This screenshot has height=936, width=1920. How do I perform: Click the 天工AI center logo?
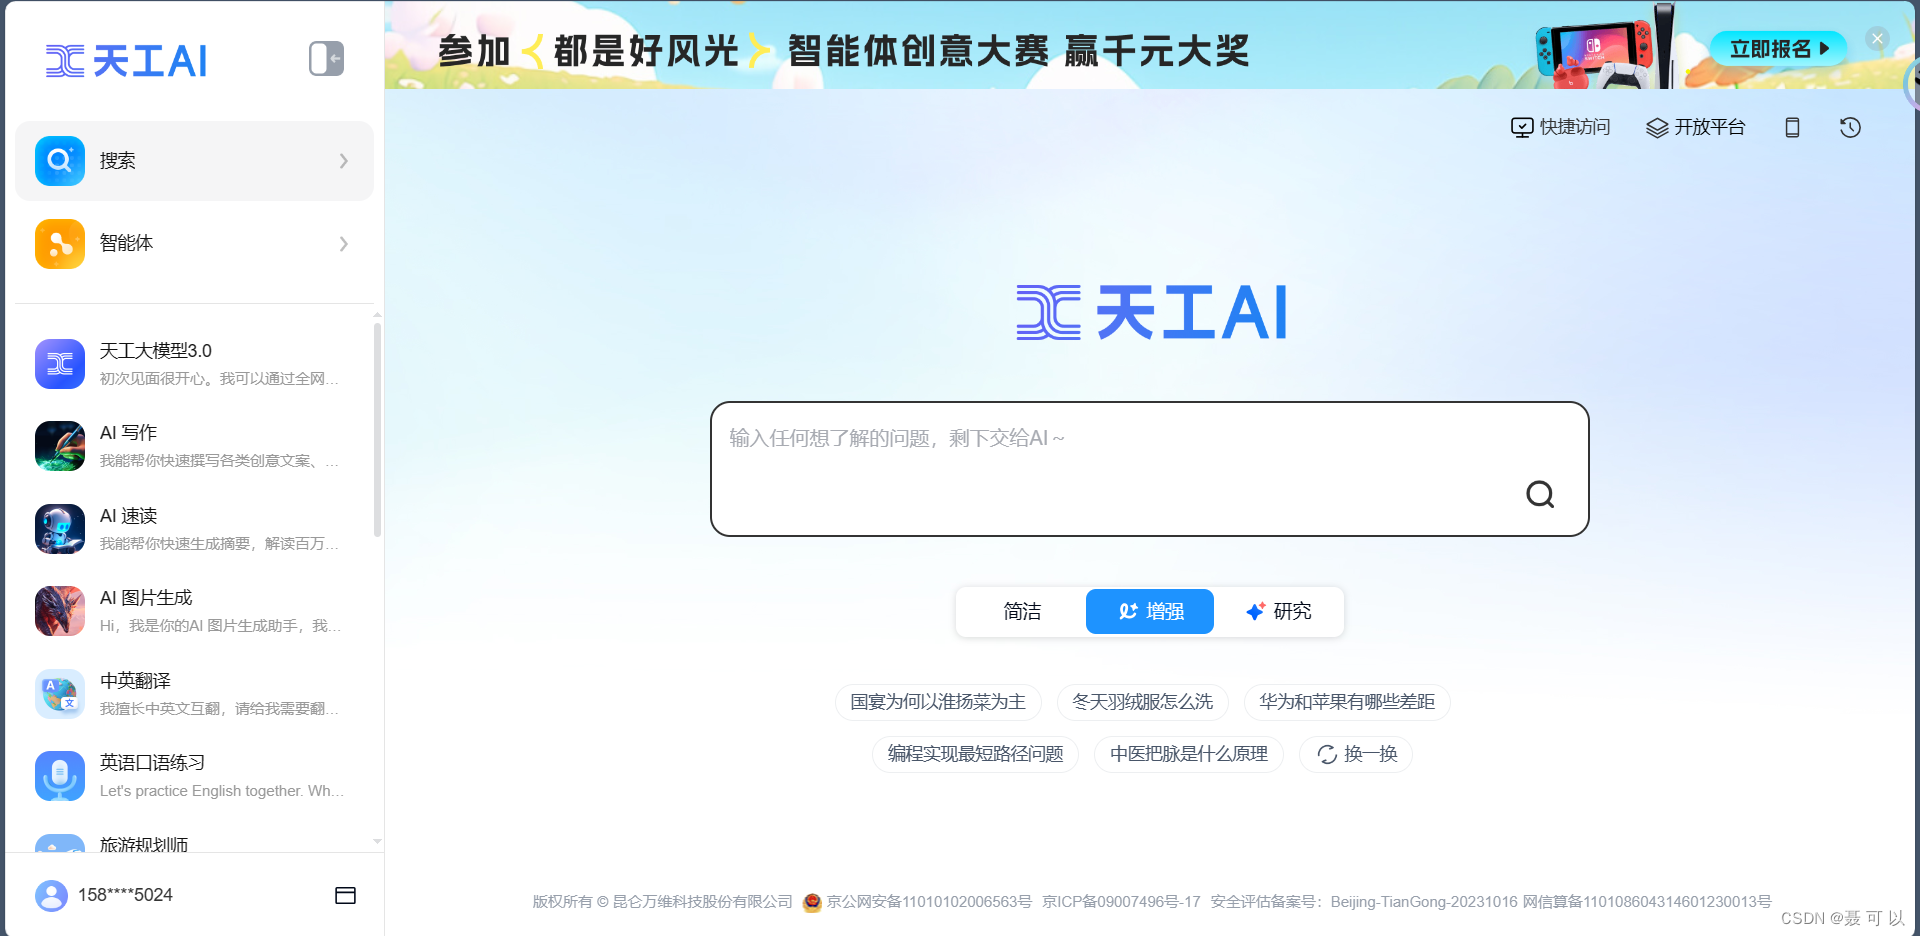(x=1151, y=312)
